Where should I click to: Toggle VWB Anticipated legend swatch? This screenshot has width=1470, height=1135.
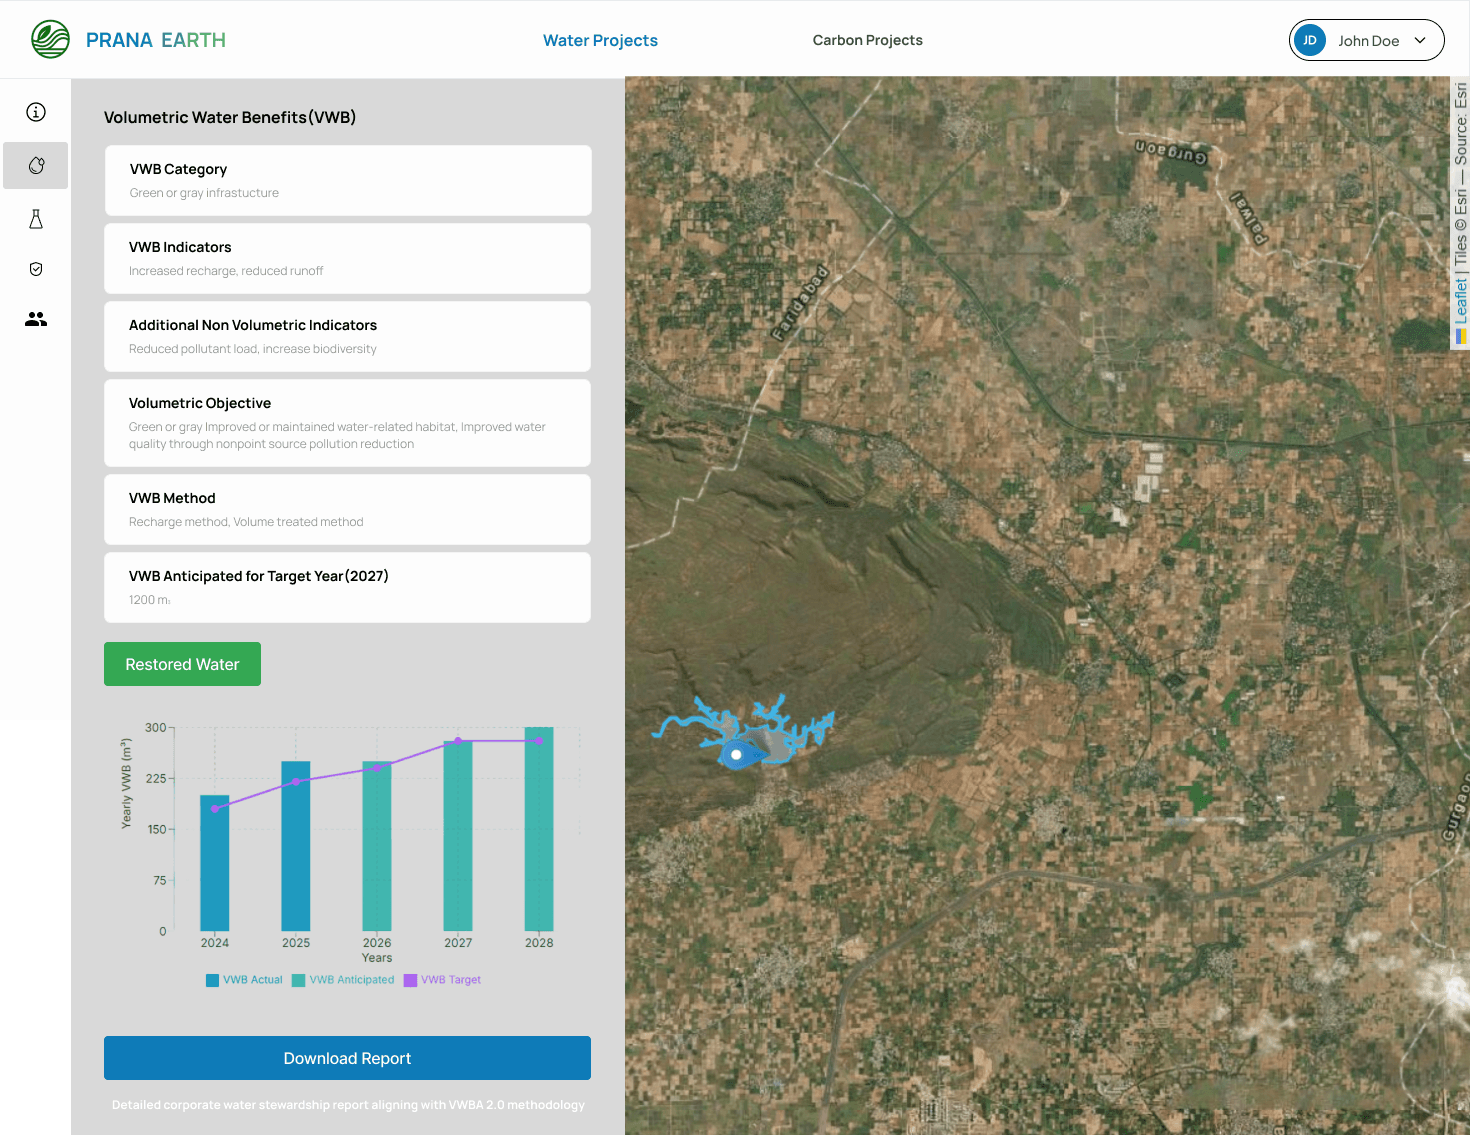(x=298, y=980)
